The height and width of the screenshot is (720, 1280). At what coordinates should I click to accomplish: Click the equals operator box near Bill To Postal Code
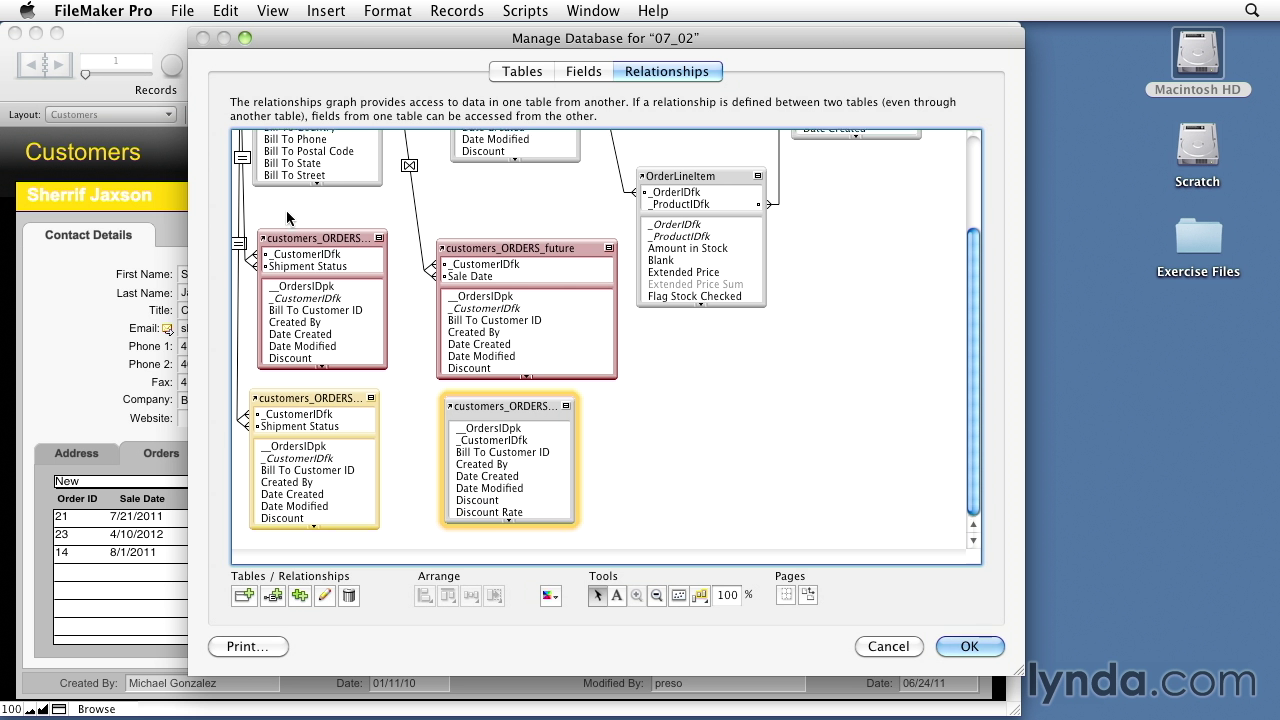click(x=242, y=157)
